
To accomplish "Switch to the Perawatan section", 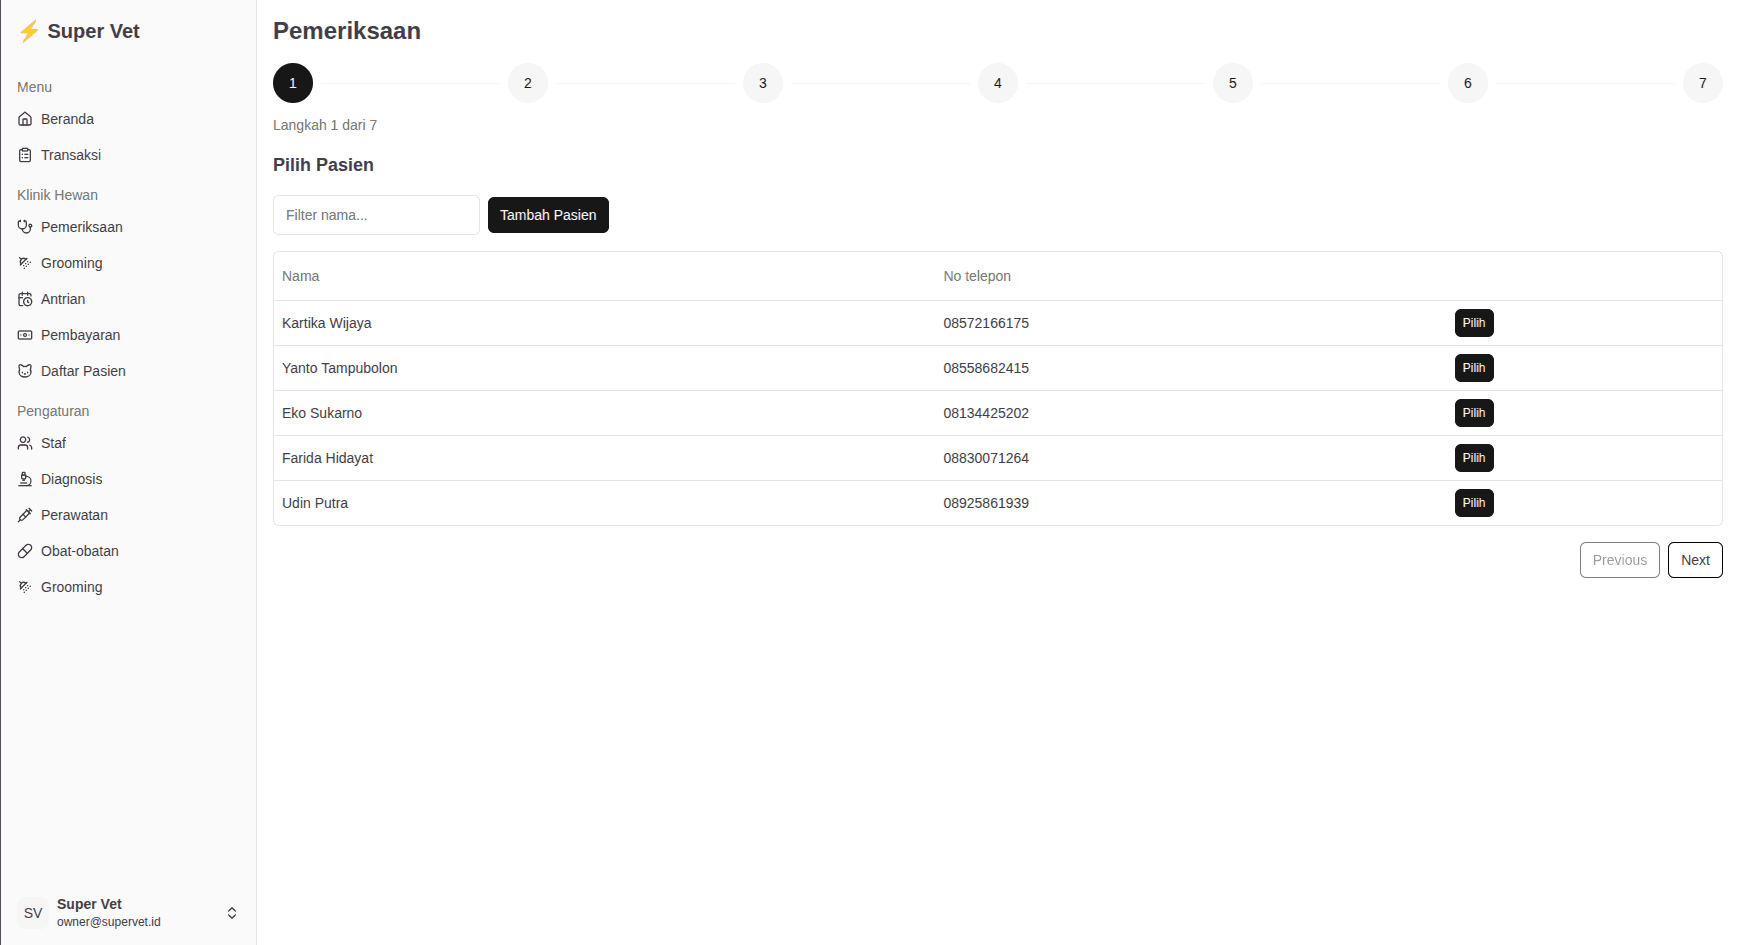I will tap(73, 515).
